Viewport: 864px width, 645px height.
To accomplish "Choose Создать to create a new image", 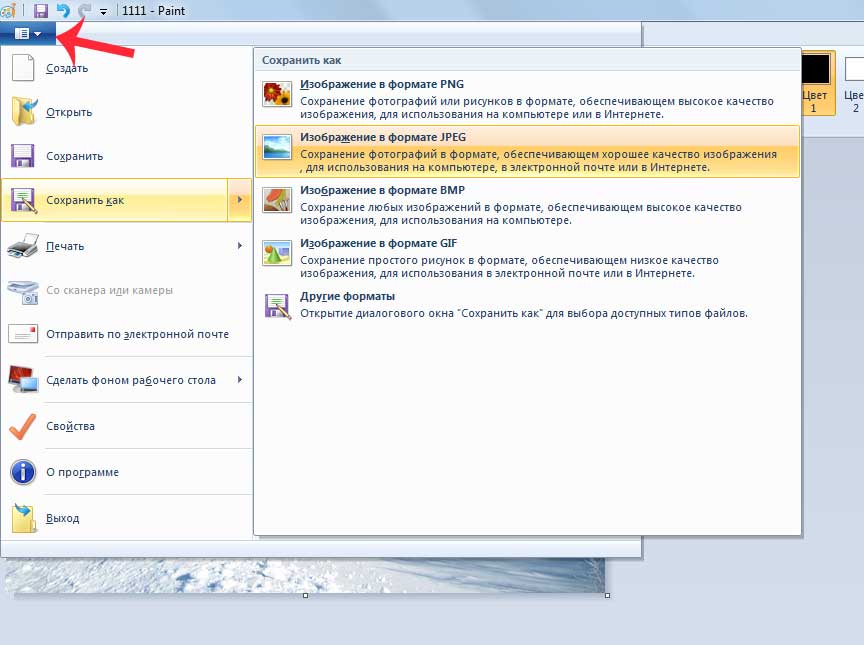I will 67,69.
